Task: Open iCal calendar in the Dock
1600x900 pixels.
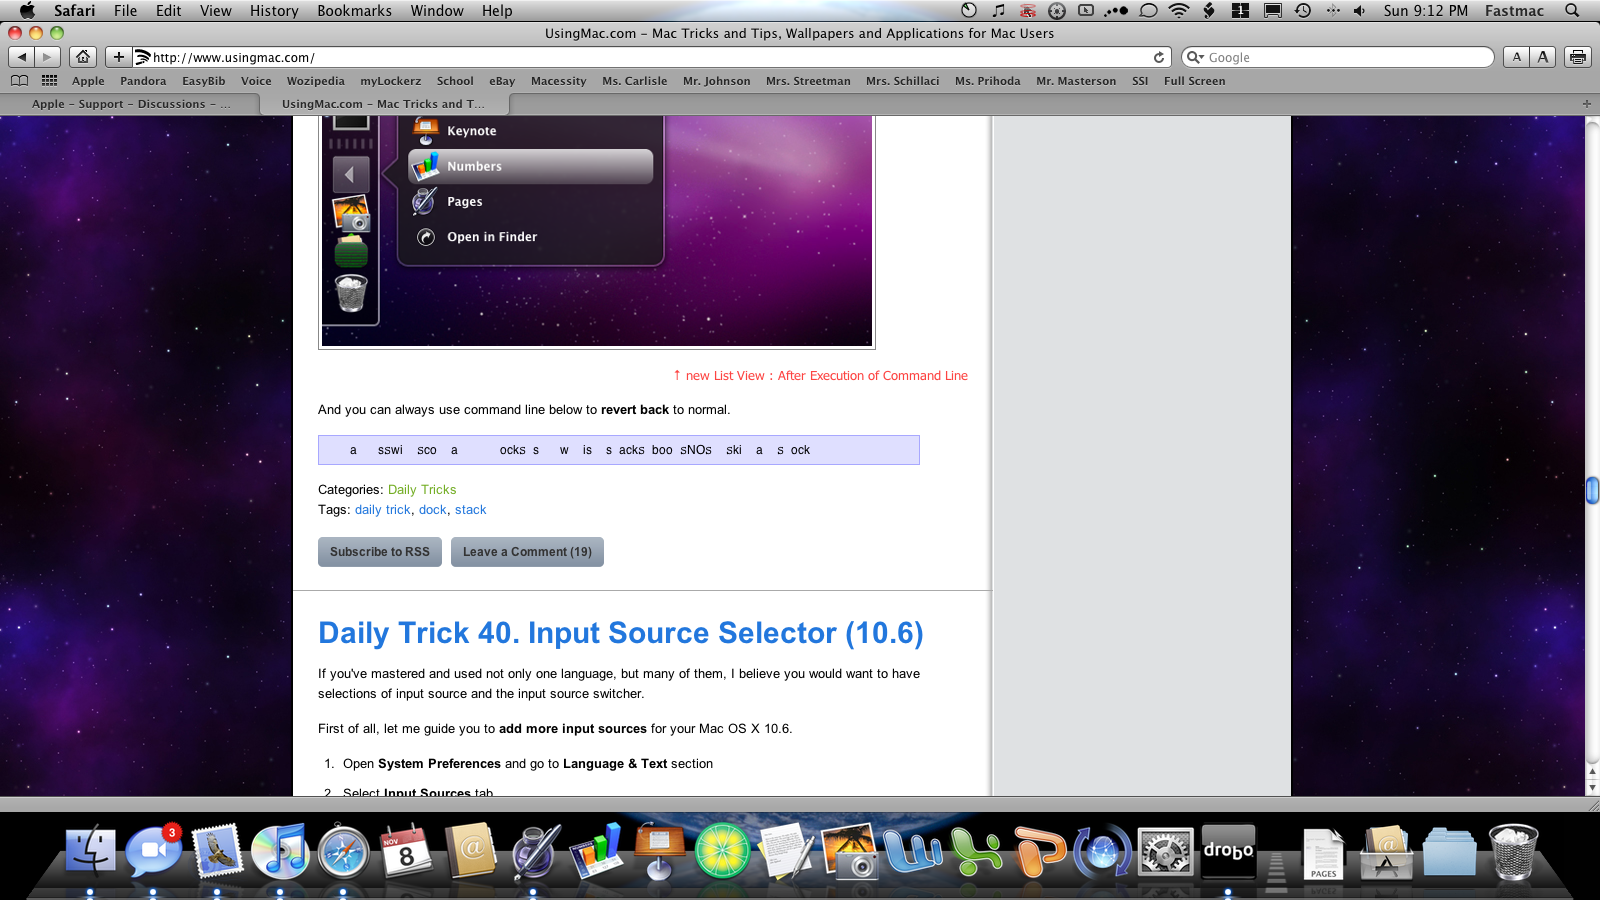Action: click(x=406, y=852)
